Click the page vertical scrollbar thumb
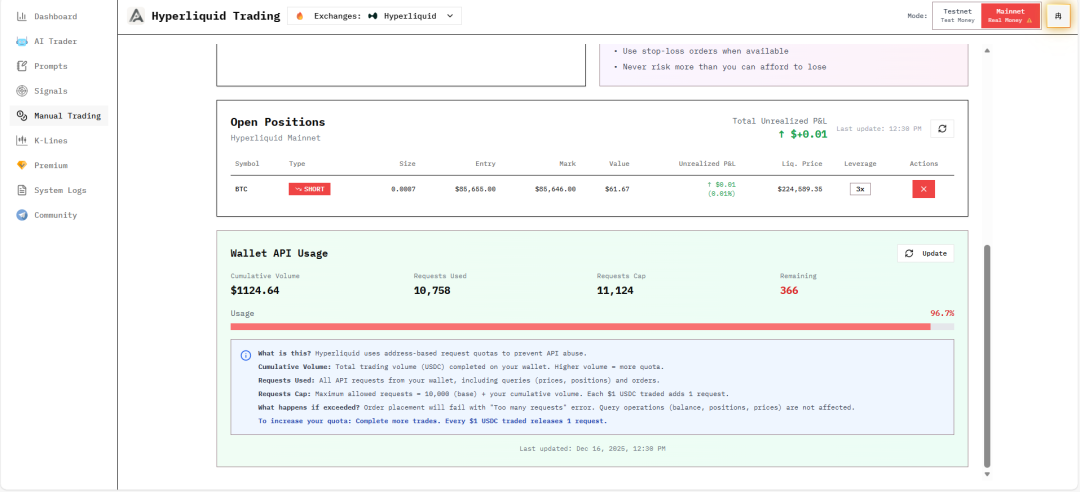Image resolution: width=1080 pixels, height=492 pixels. pos(986,355)
